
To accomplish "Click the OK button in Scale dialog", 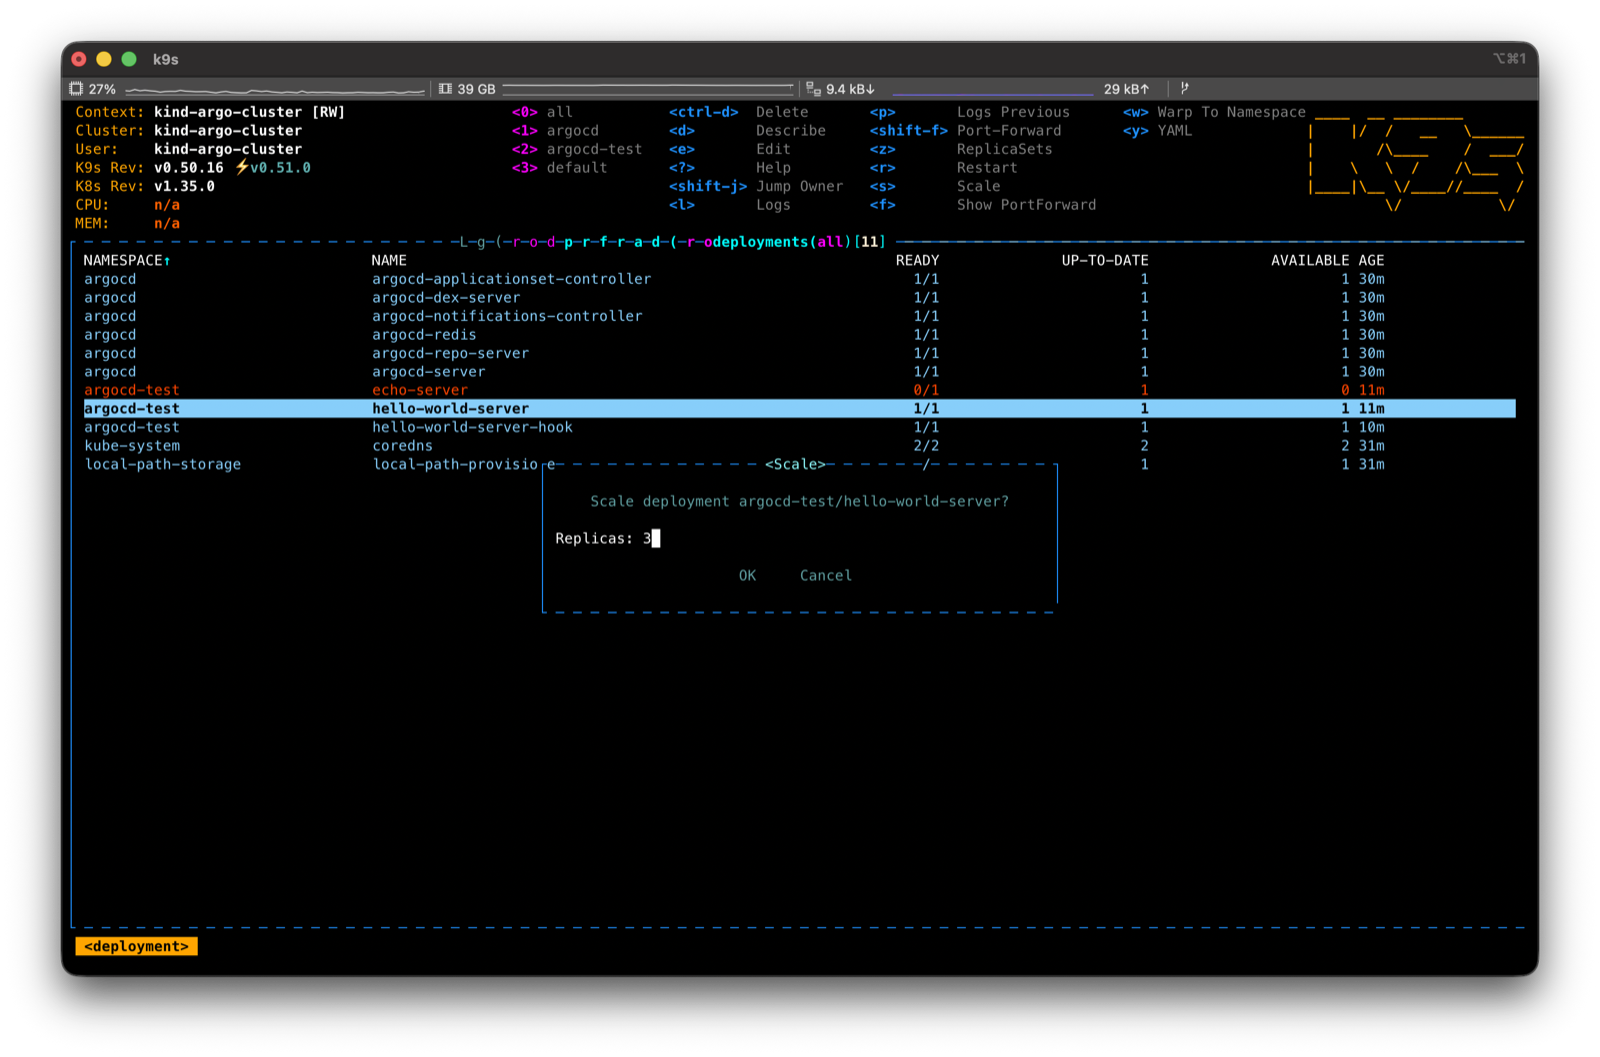I will pyautogui.click(x=747, y=575).
